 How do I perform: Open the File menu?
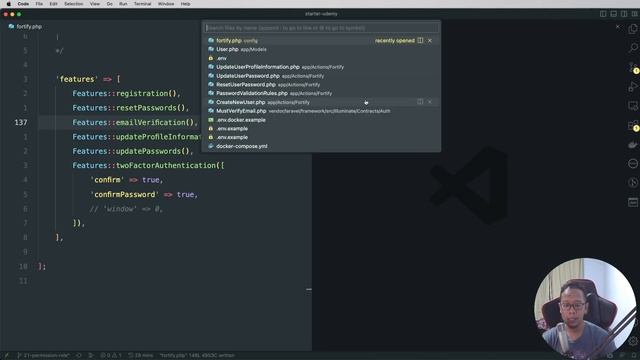(x=39, y=4)
